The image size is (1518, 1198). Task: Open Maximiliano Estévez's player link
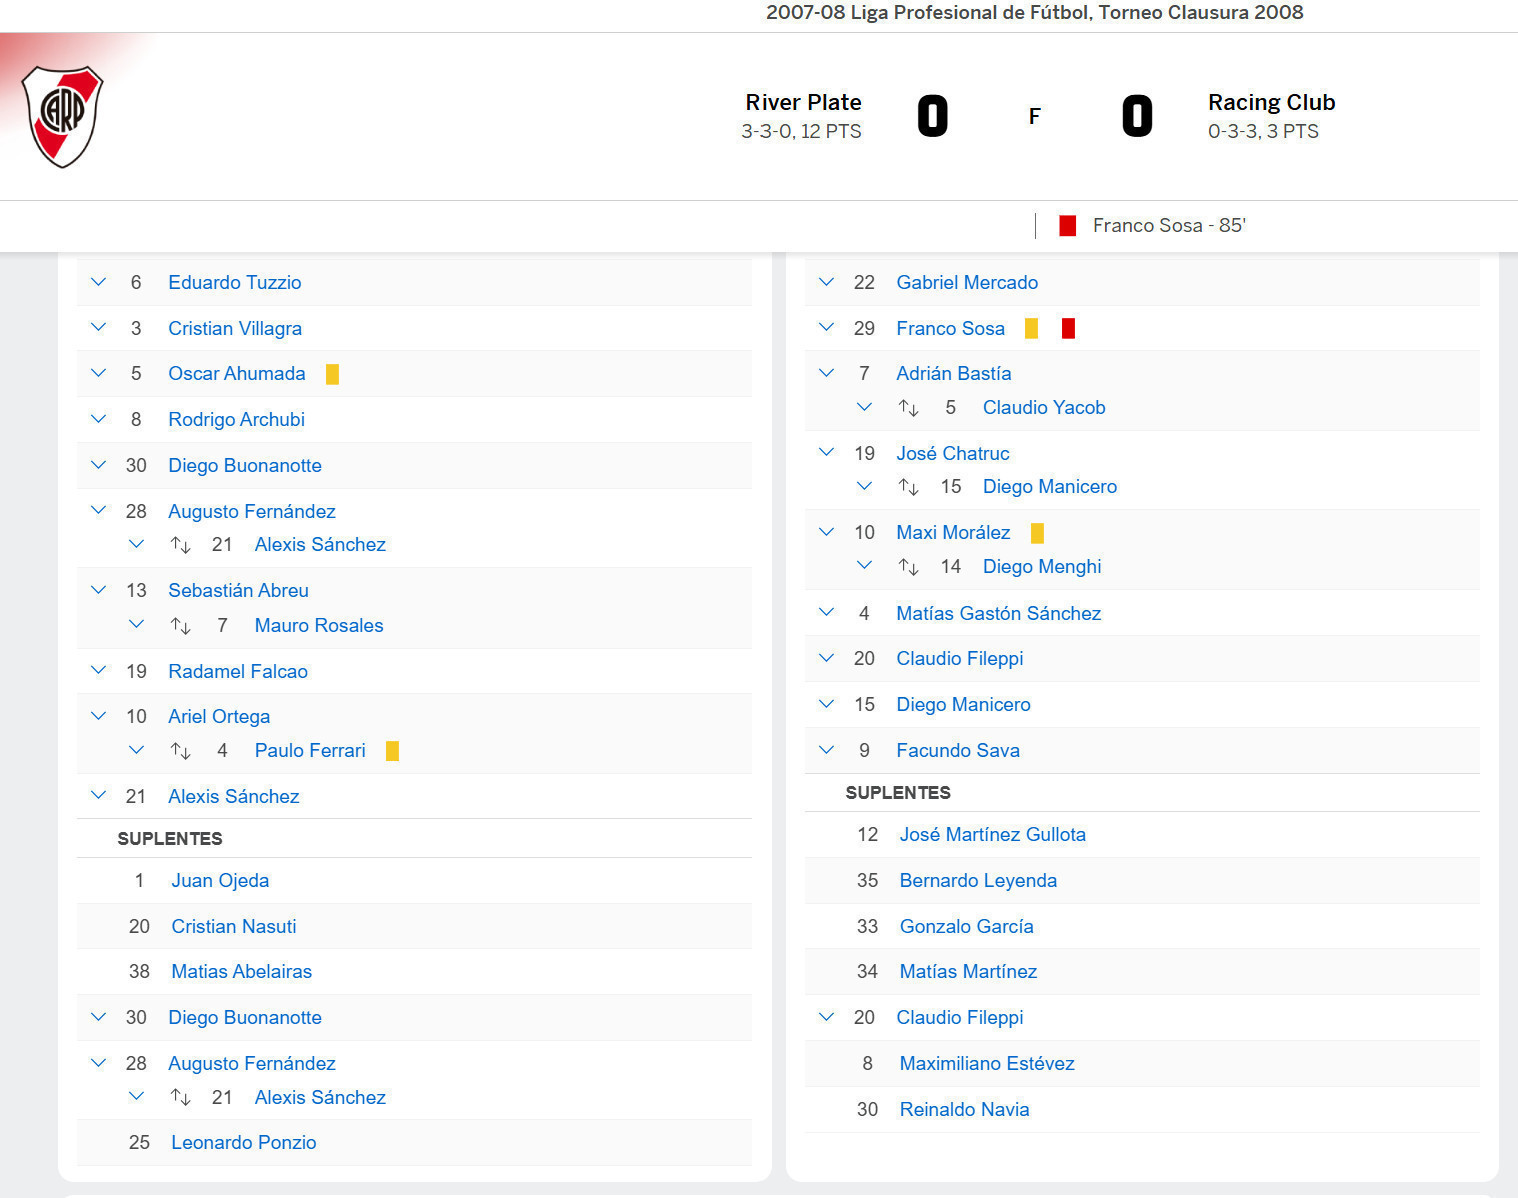click(x=986, y=1064)
